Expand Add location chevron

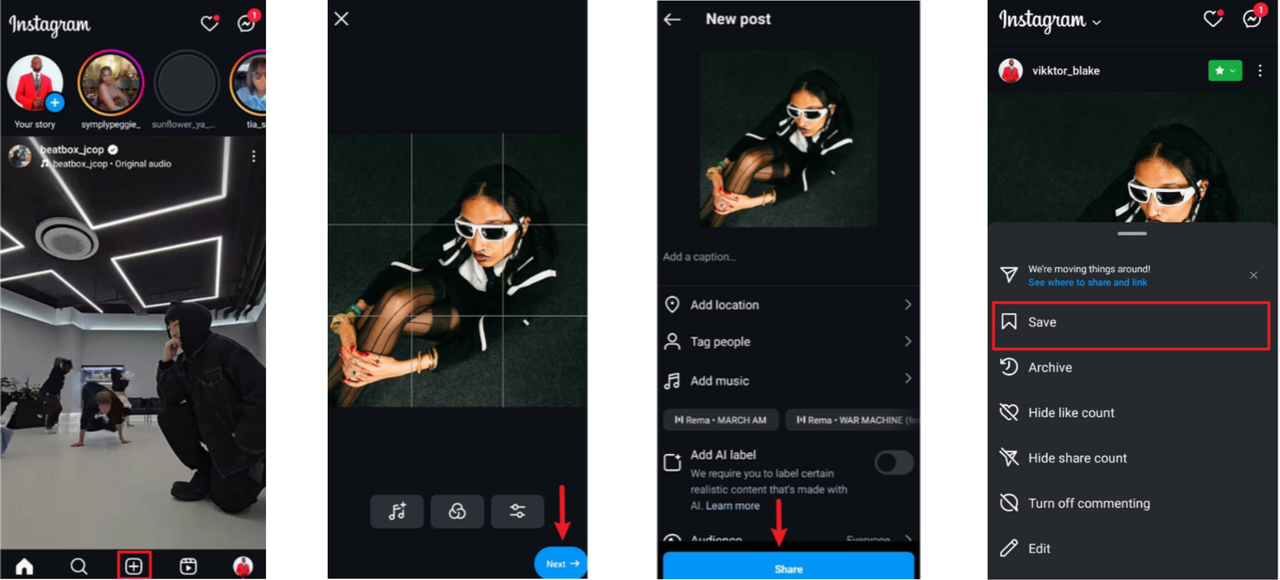click(x=908, y=304)
